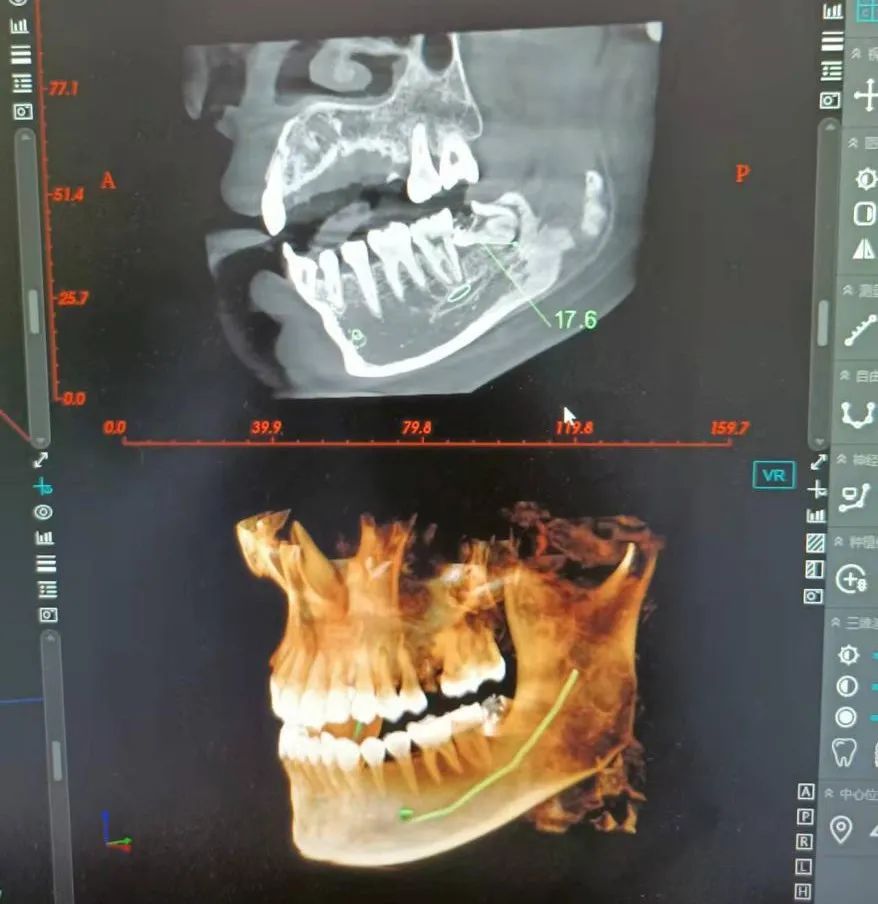Activate the nerve canal tracing tool
The image size is (878, 904).
(855, 497)
